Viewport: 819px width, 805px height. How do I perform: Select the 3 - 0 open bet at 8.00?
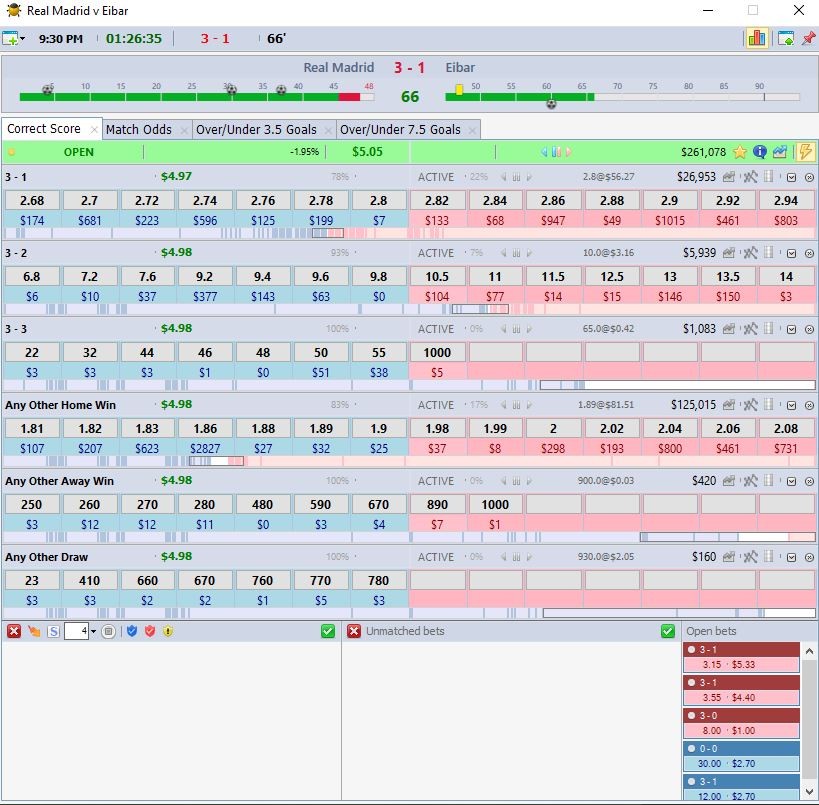click(741, 724)
